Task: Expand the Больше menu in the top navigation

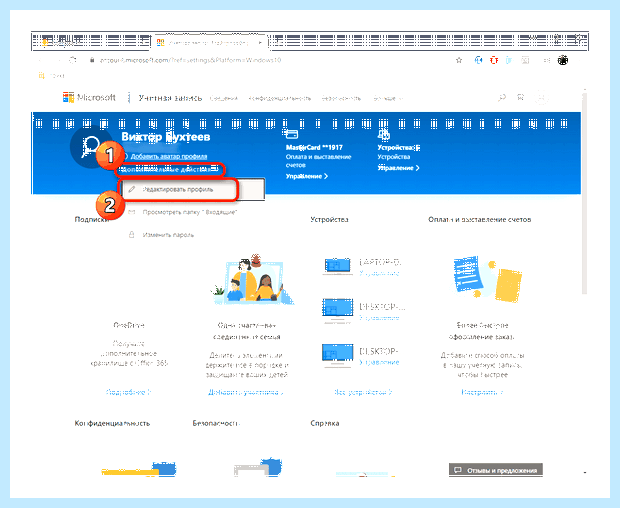Action: point(388,98)
